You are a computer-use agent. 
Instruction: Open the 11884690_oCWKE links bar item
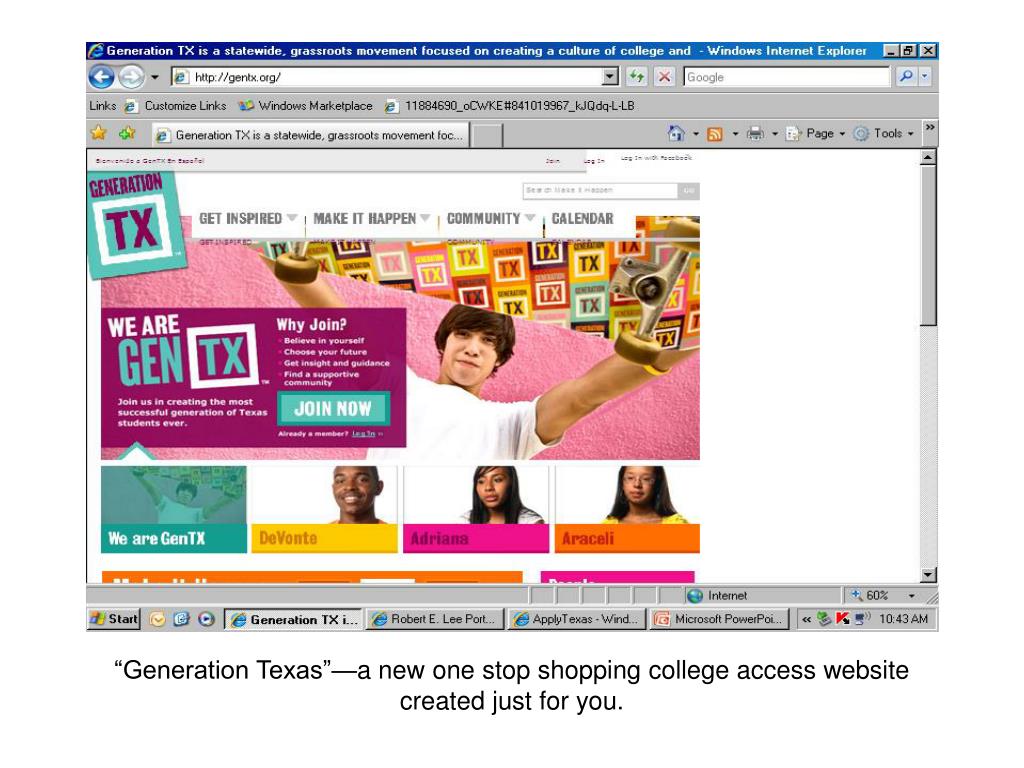tap(509, 106)
